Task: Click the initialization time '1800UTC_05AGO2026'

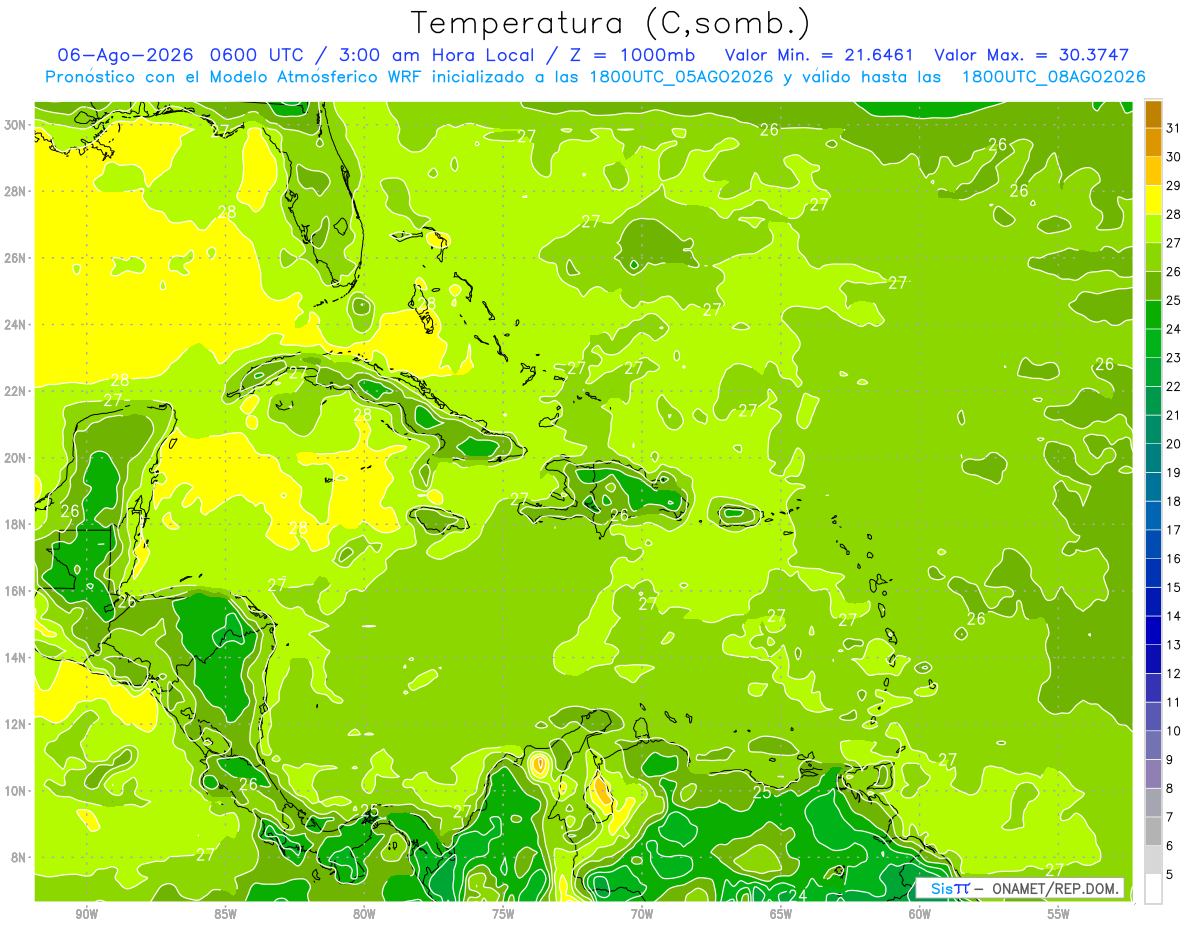Action: coord(682,77)
